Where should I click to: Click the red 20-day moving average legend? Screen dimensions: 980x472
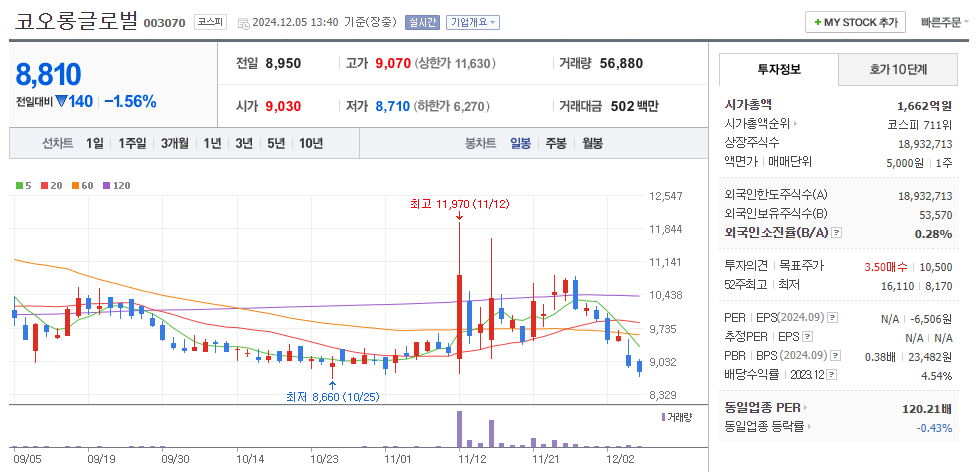click(x=51, y=186)
